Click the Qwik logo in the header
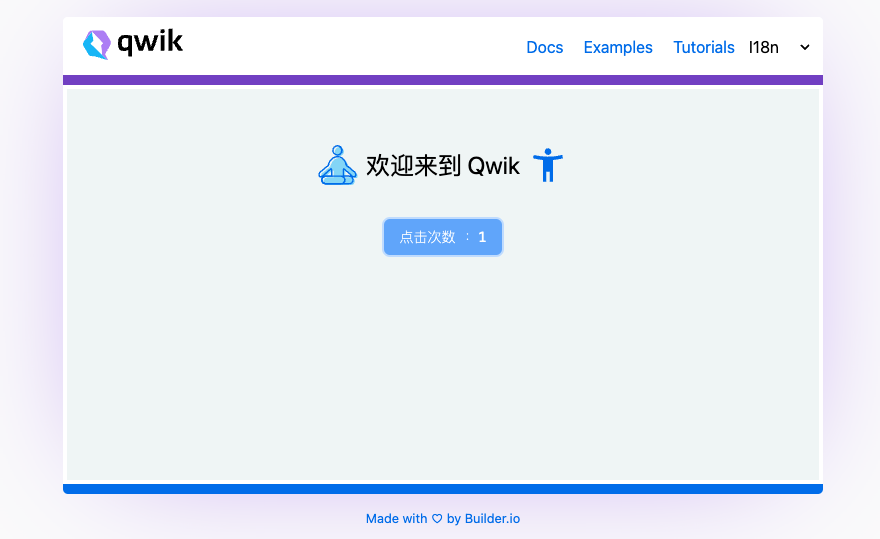 133,44
